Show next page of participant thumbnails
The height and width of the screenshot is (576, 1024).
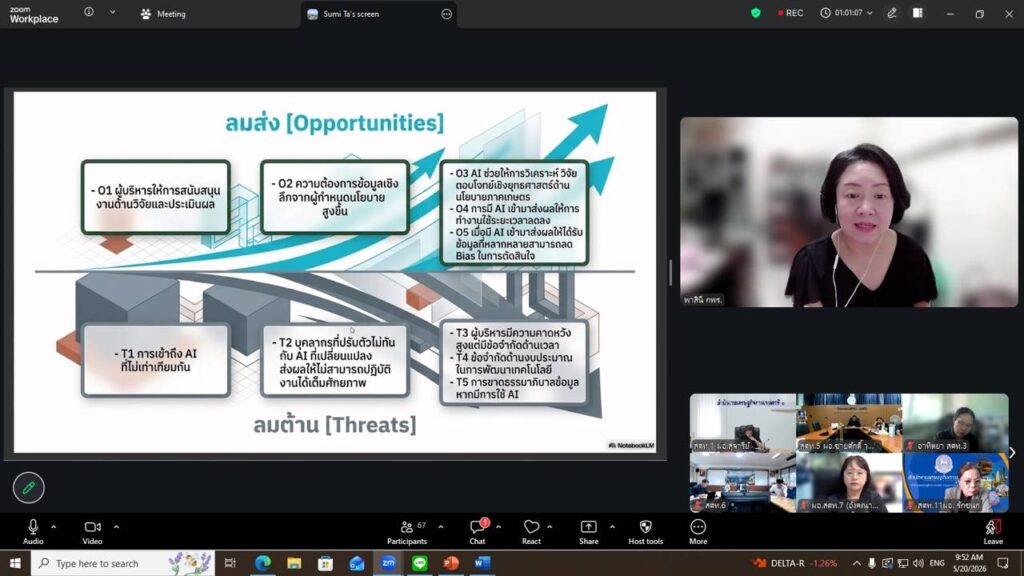pos(1012,452)
